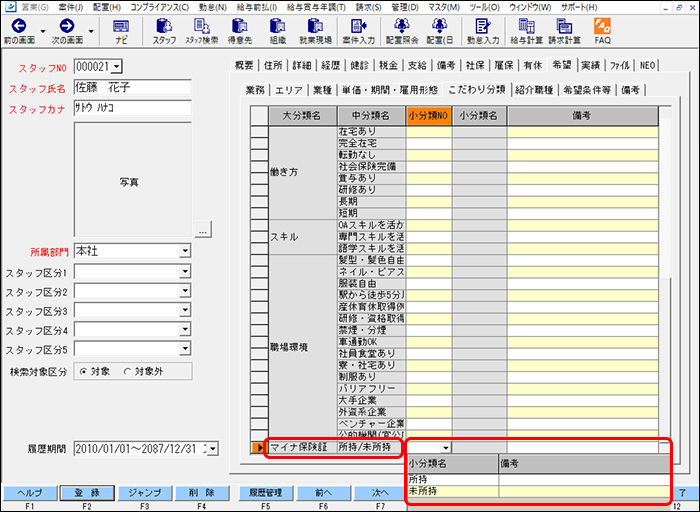Open the 営業(G) menu

[35, 7]
